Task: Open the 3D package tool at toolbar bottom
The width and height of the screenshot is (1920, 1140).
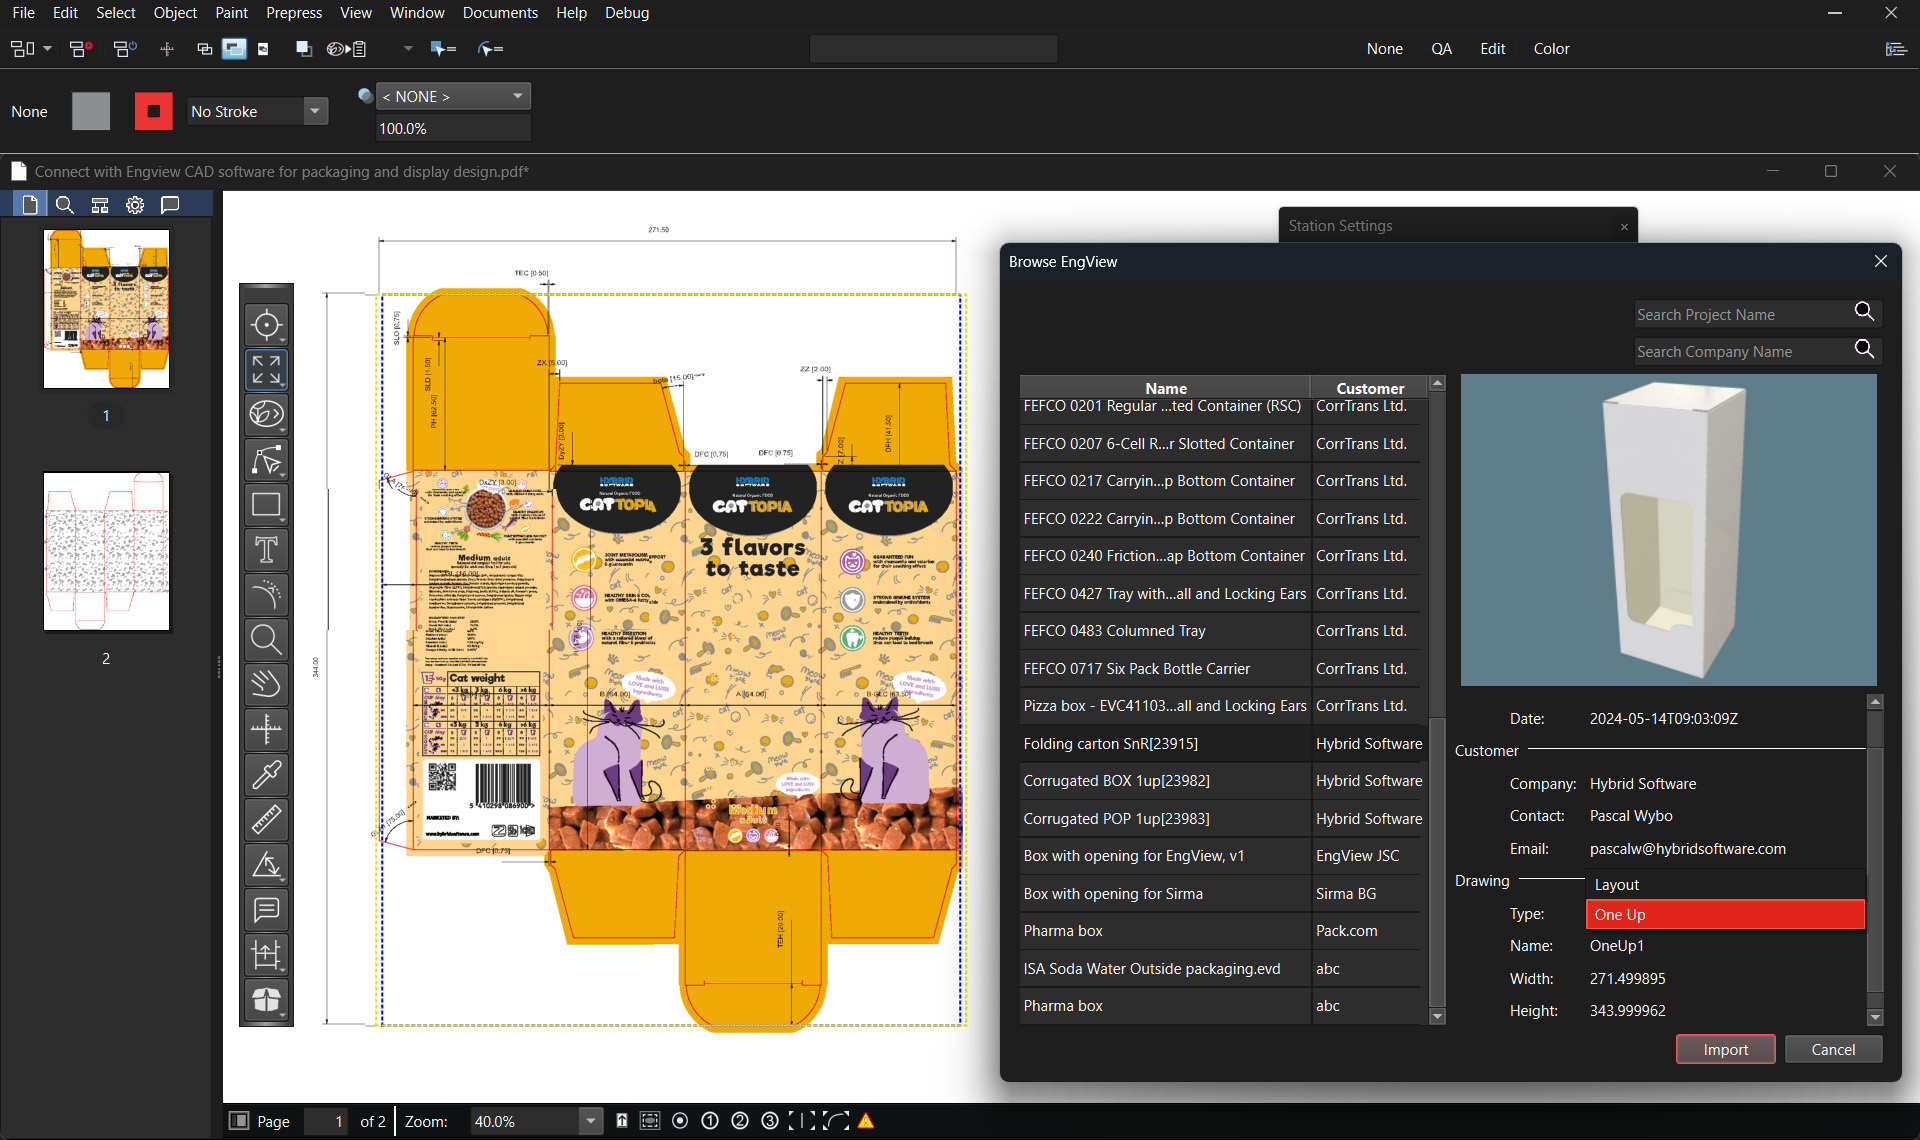Action: 266,1001
